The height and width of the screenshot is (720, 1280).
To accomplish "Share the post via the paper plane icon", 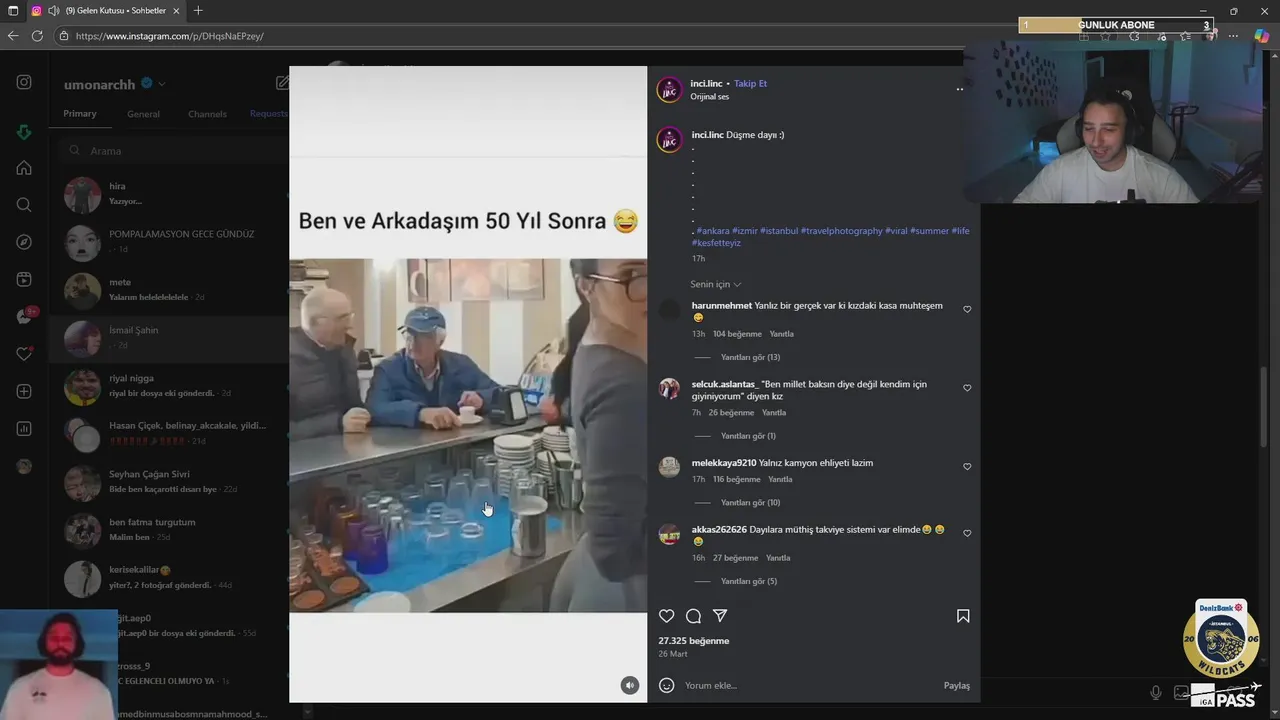I will pyautogui.click(x=720, y=616).
